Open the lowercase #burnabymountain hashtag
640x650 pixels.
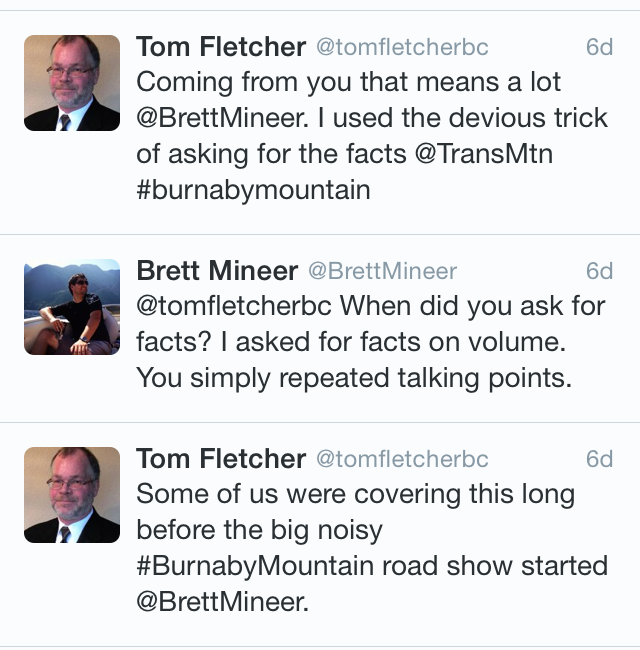(x=253, y=190)
